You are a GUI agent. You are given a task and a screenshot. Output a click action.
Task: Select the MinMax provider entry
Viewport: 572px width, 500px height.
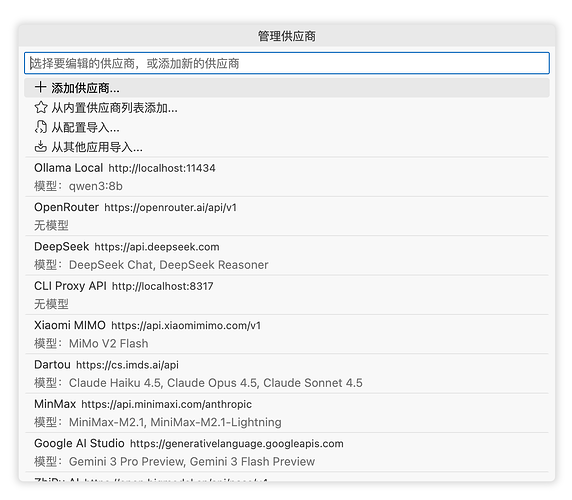tap(287, 413)
